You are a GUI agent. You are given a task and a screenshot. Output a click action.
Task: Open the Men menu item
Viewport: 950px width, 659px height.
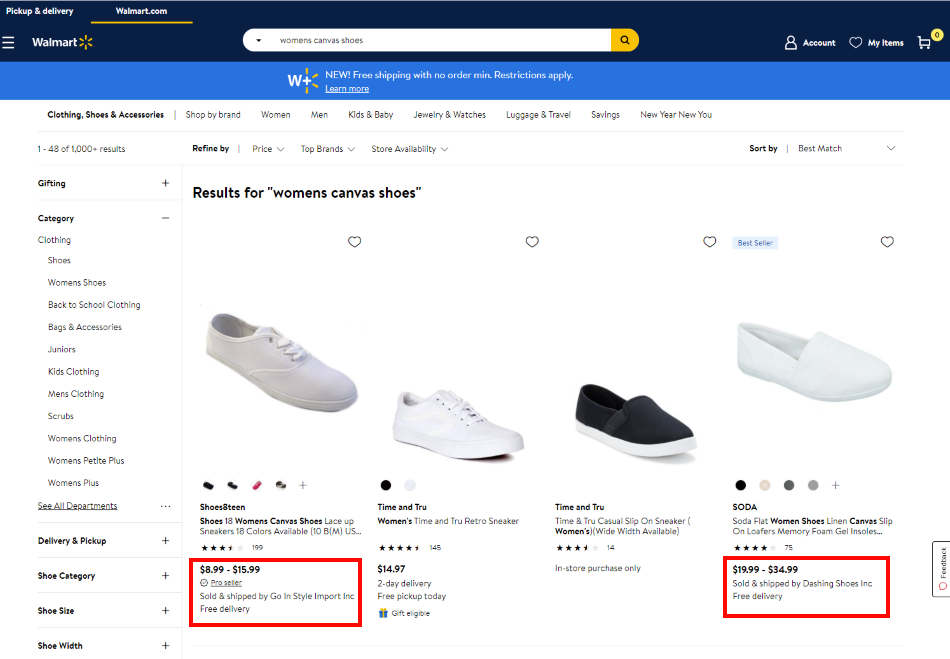[x=319, y=114]
